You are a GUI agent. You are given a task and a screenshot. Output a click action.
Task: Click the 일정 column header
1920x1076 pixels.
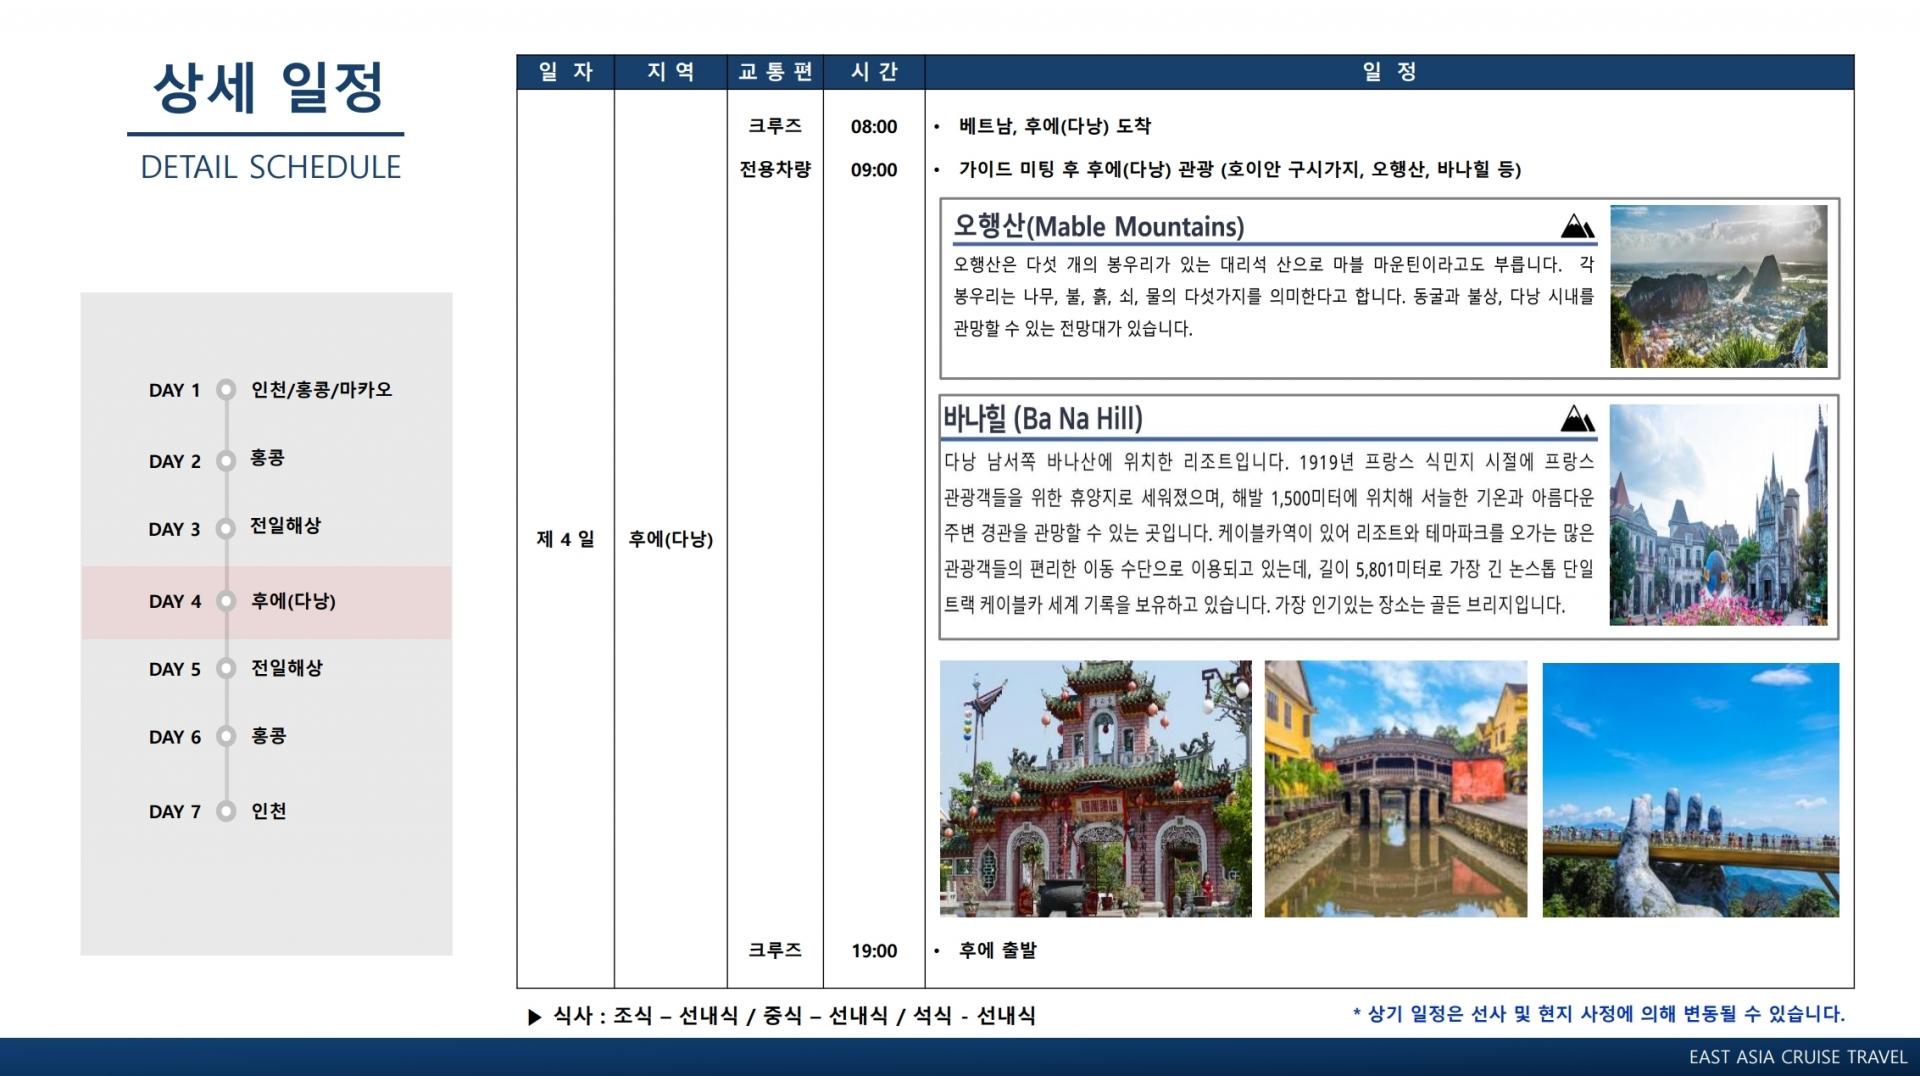pyautogui.click(x=1389, y=72)
